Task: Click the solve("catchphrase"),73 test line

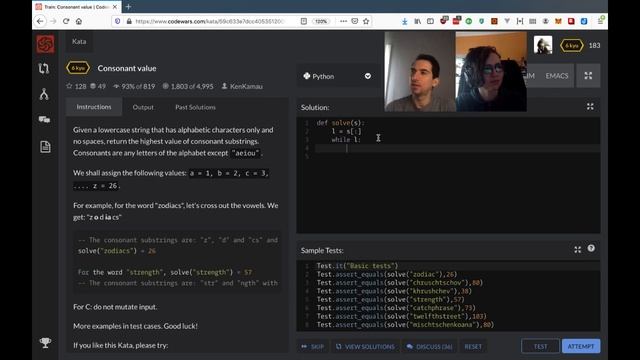Action: coord(396,308)
